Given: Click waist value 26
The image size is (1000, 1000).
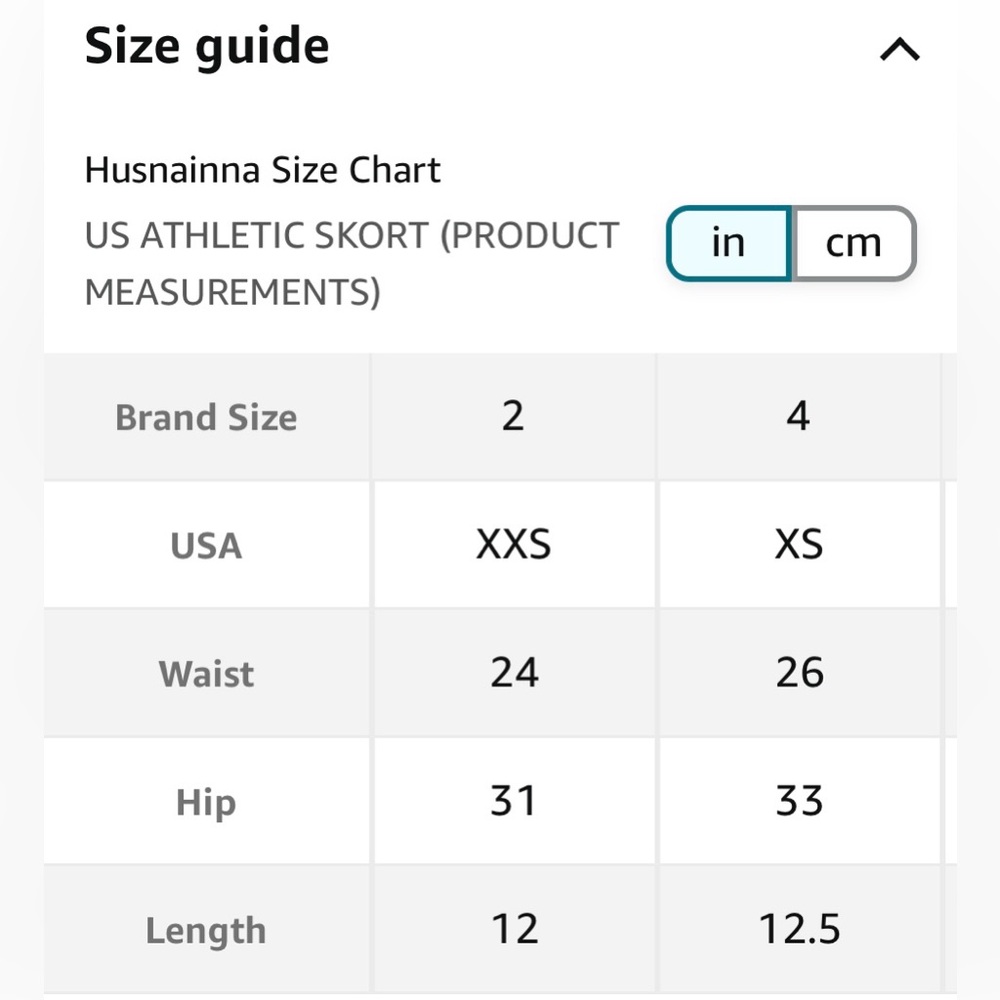Looking at the screenshot, I should 799,673.
